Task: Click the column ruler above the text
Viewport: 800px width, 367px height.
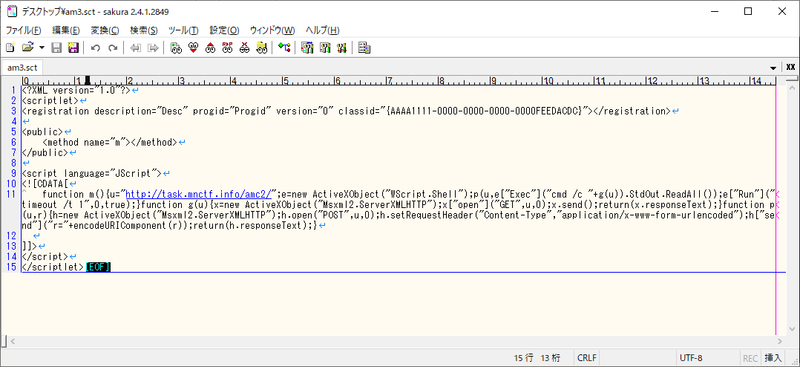Action: pos(398,81)
